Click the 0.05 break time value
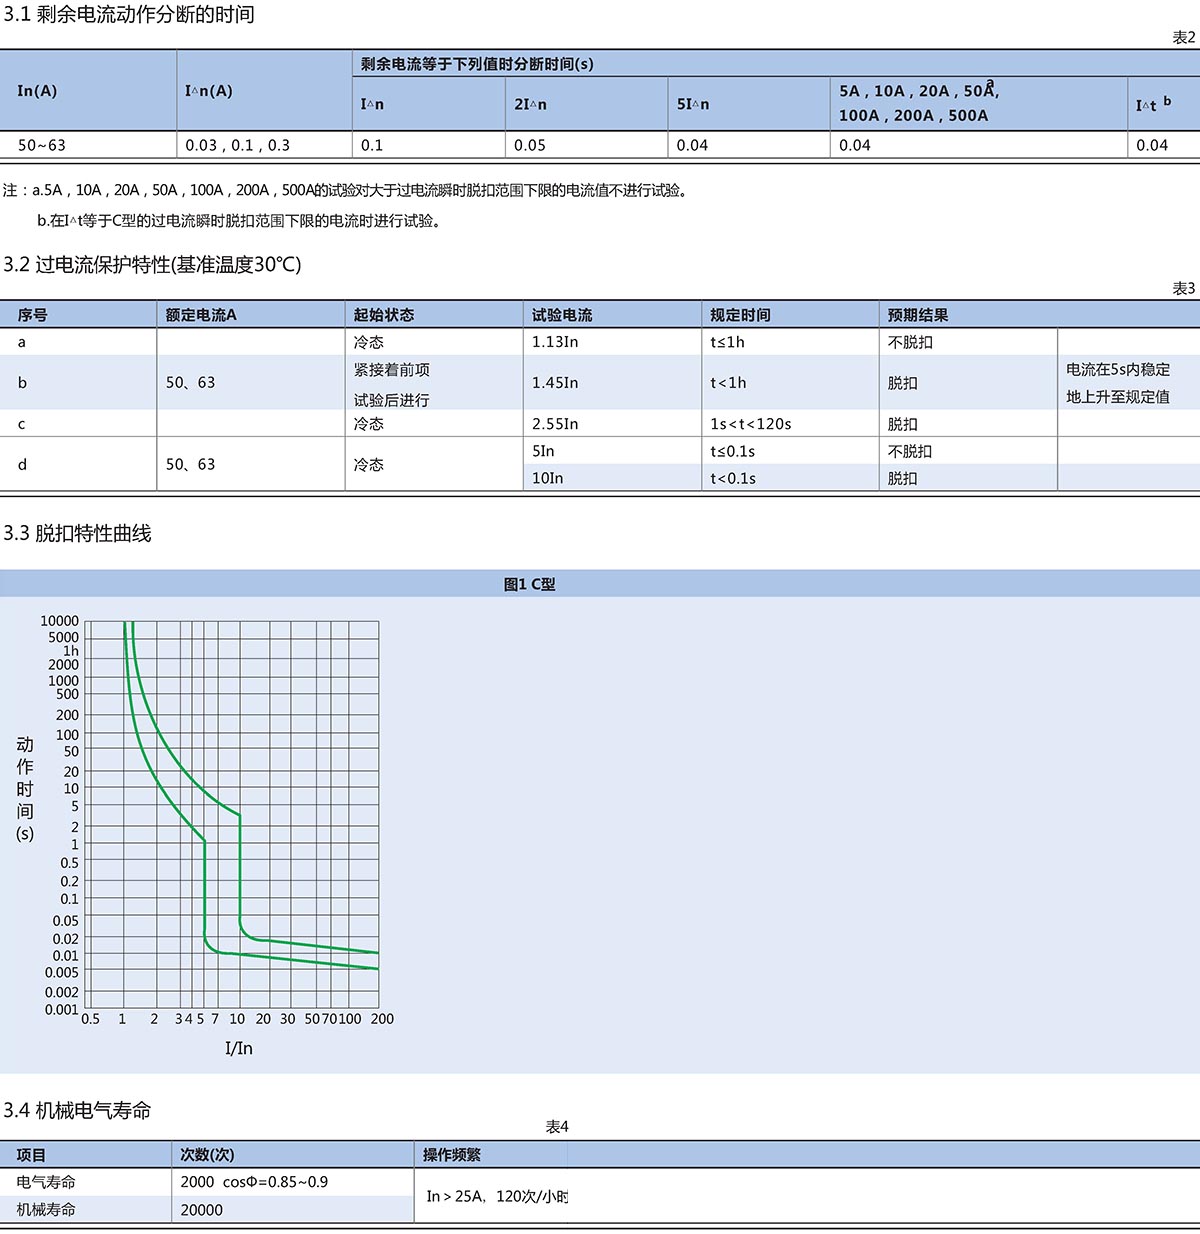1200x1234 pixels. coord(530,145)
